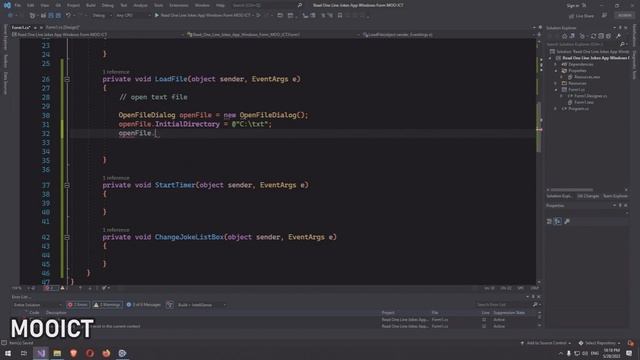Toggle the Warnings filter in Error List

(x=107, y=305)
